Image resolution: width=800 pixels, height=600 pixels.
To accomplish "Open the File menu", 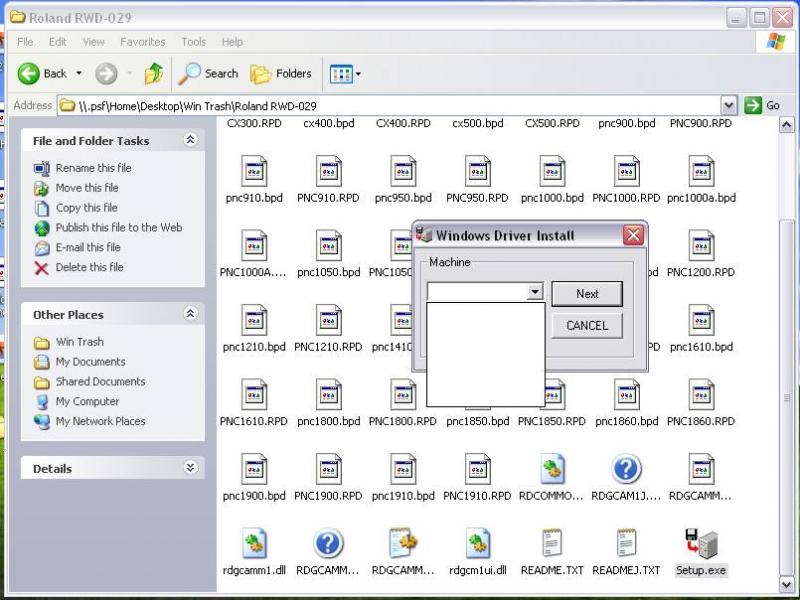I will pos(25,42).
